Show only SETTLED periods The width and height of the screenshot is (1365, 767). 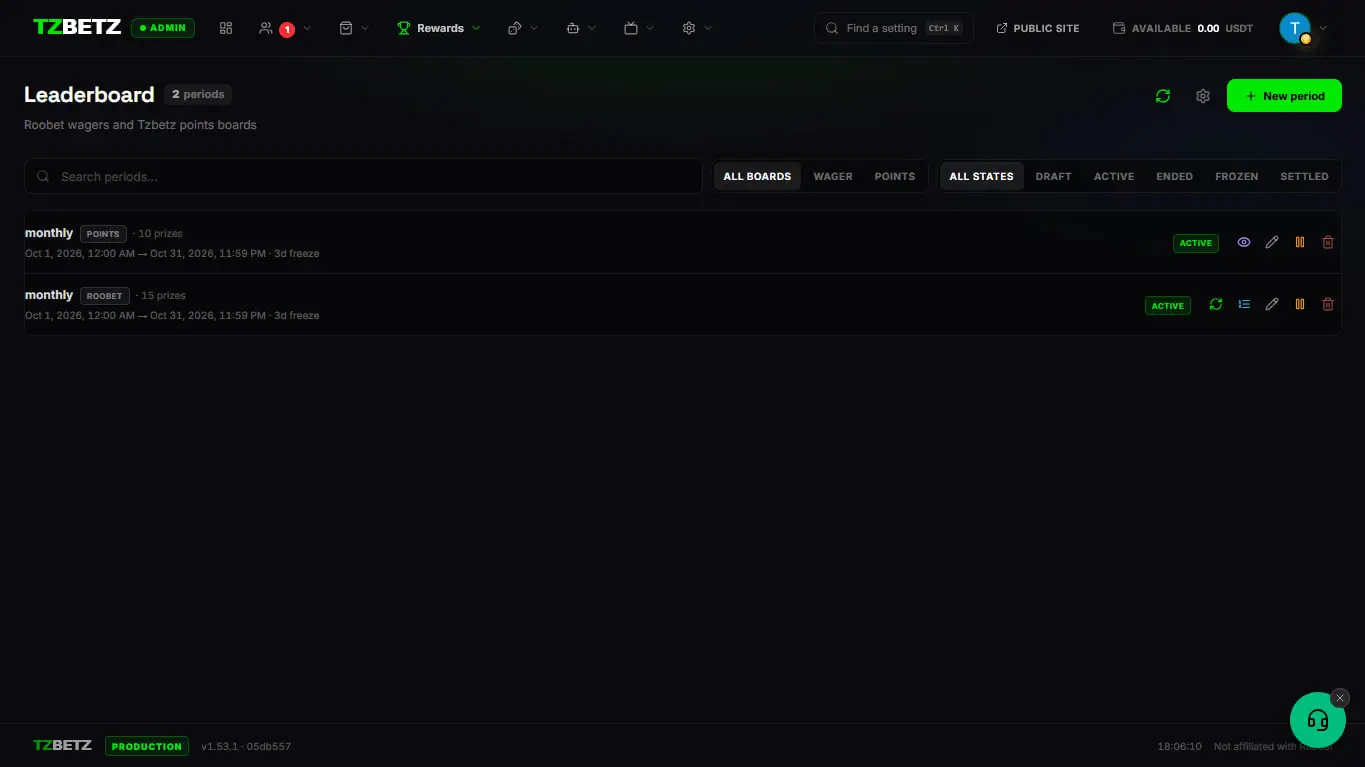tap(1304, 176)
